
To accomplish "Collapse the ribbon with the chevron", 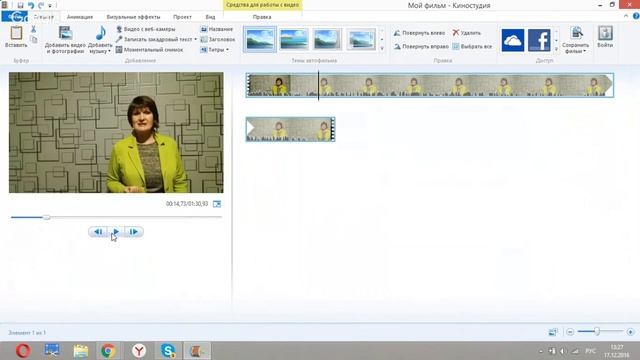I will coord(626,16).
